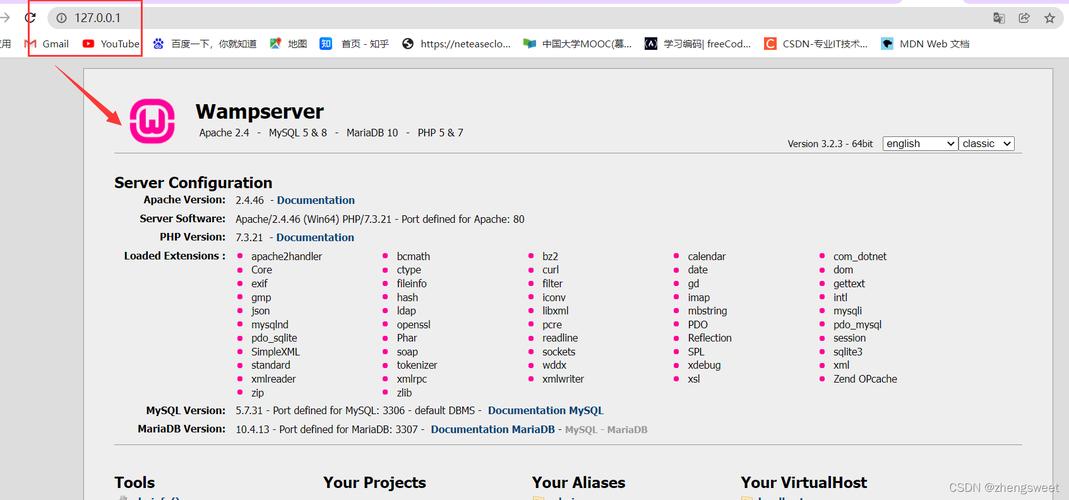Click the Tools heading
The height and width of the screenshot is (500, 1069).
click(x=134, y=483)
